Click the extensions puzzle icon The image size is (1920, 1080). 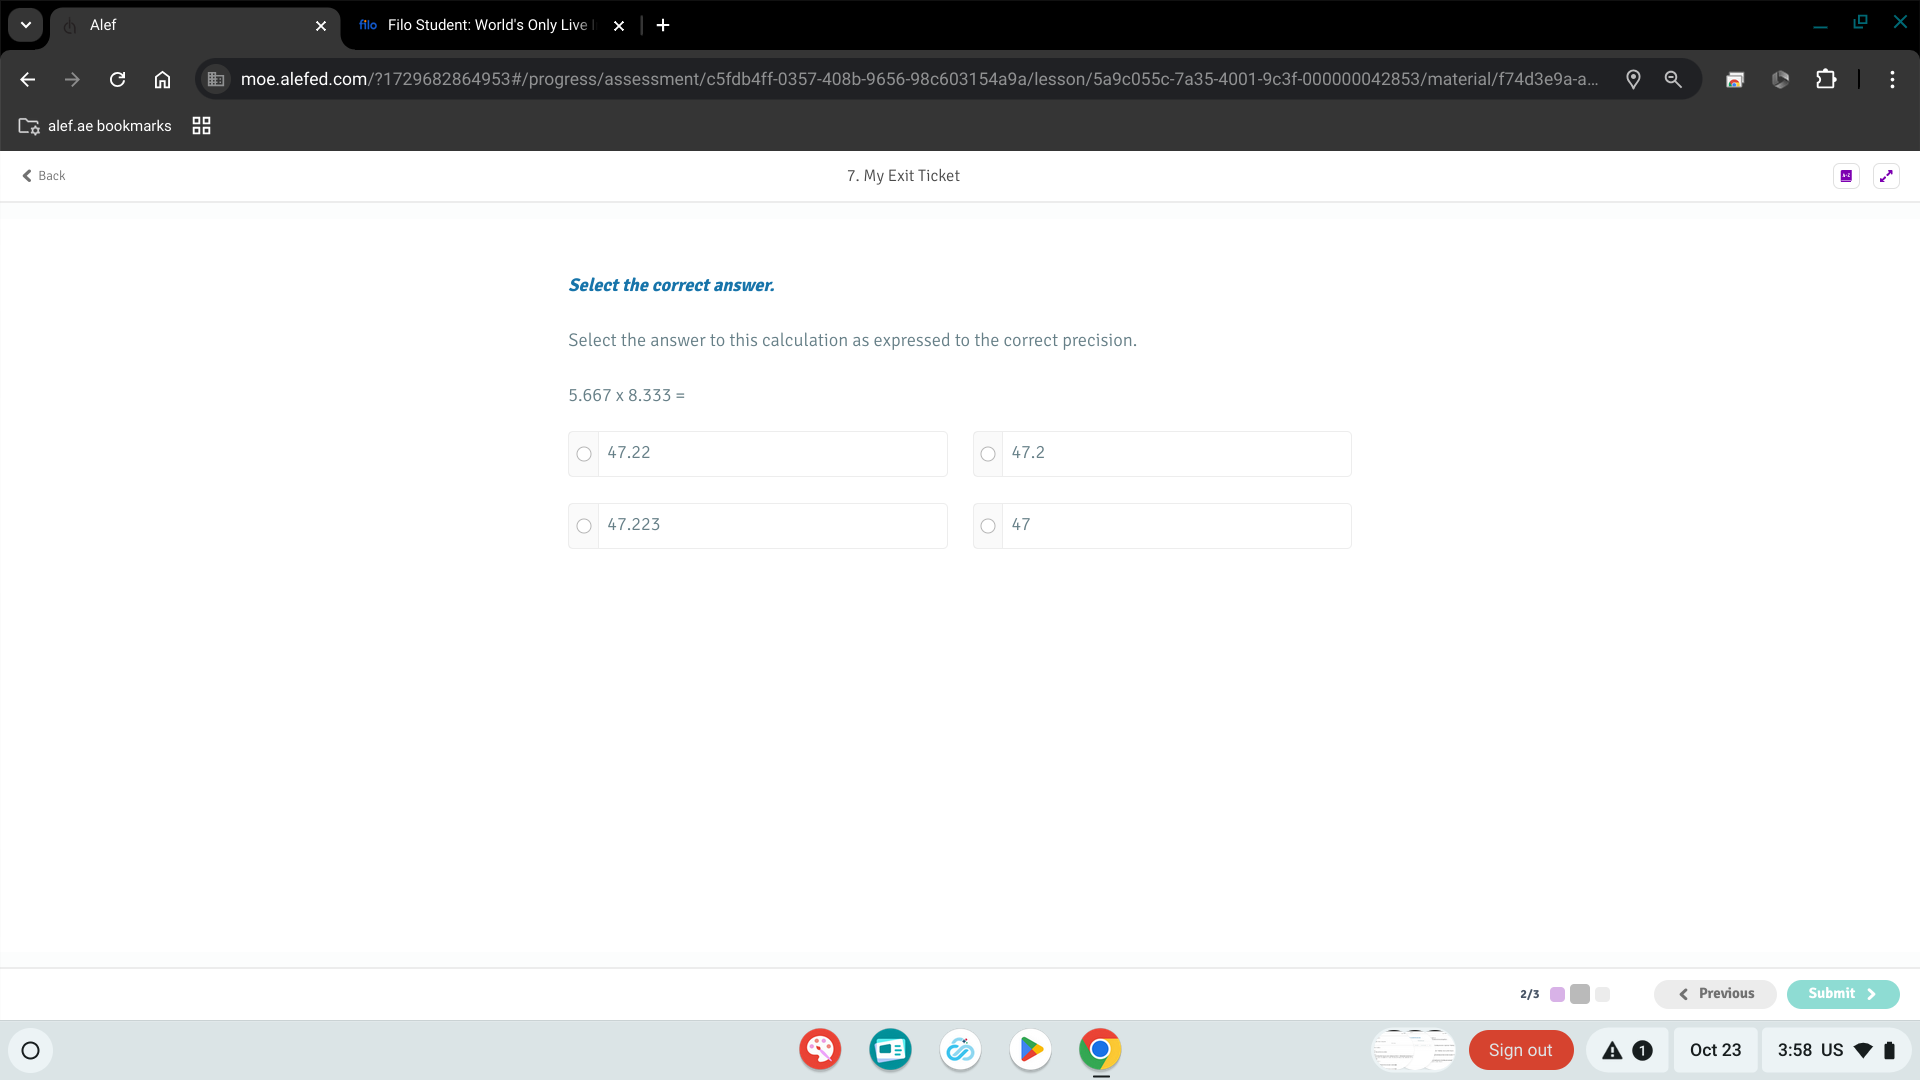1826,79
